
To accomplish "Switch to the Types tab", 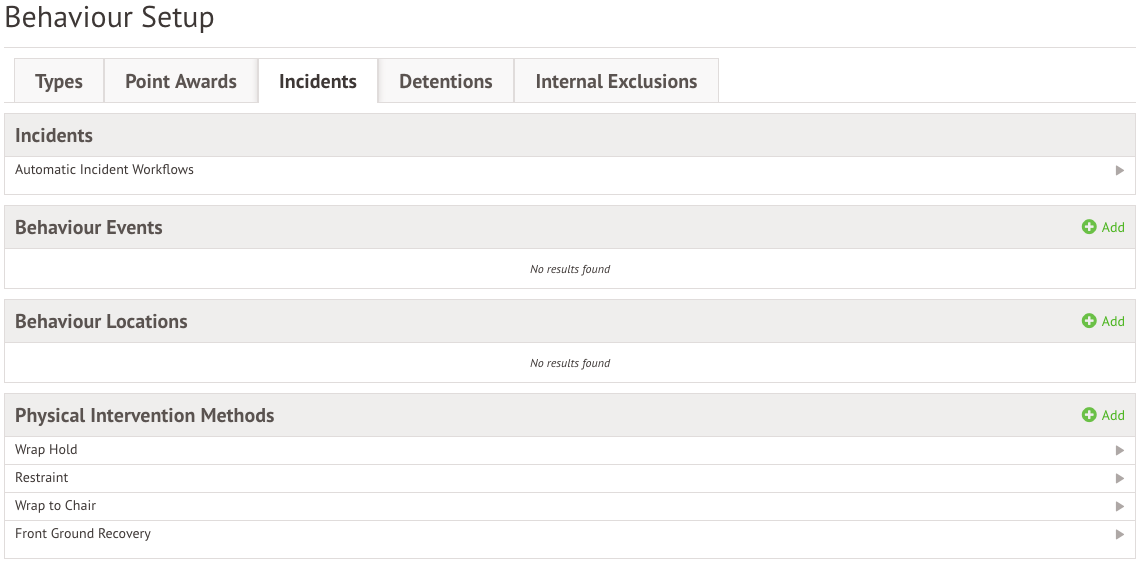I will [59, 82].
